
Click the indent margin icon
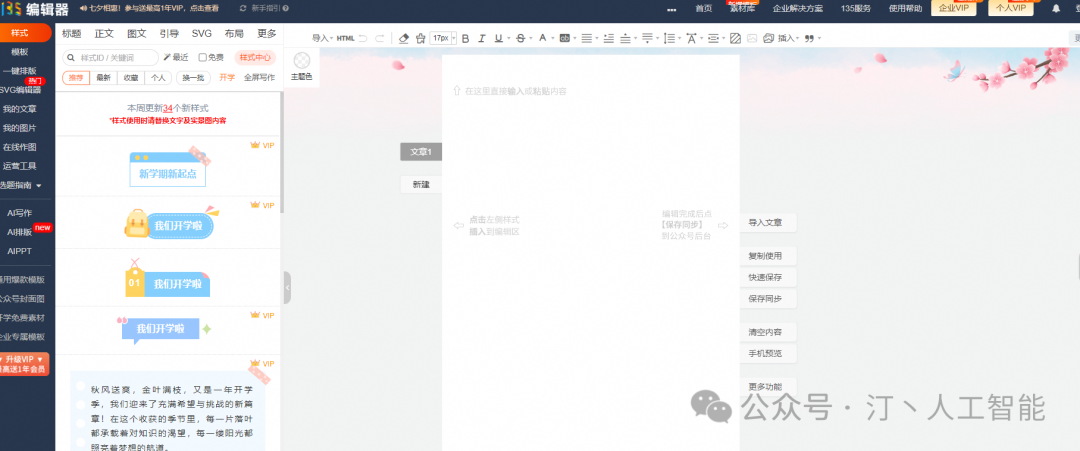click(712, 39)
